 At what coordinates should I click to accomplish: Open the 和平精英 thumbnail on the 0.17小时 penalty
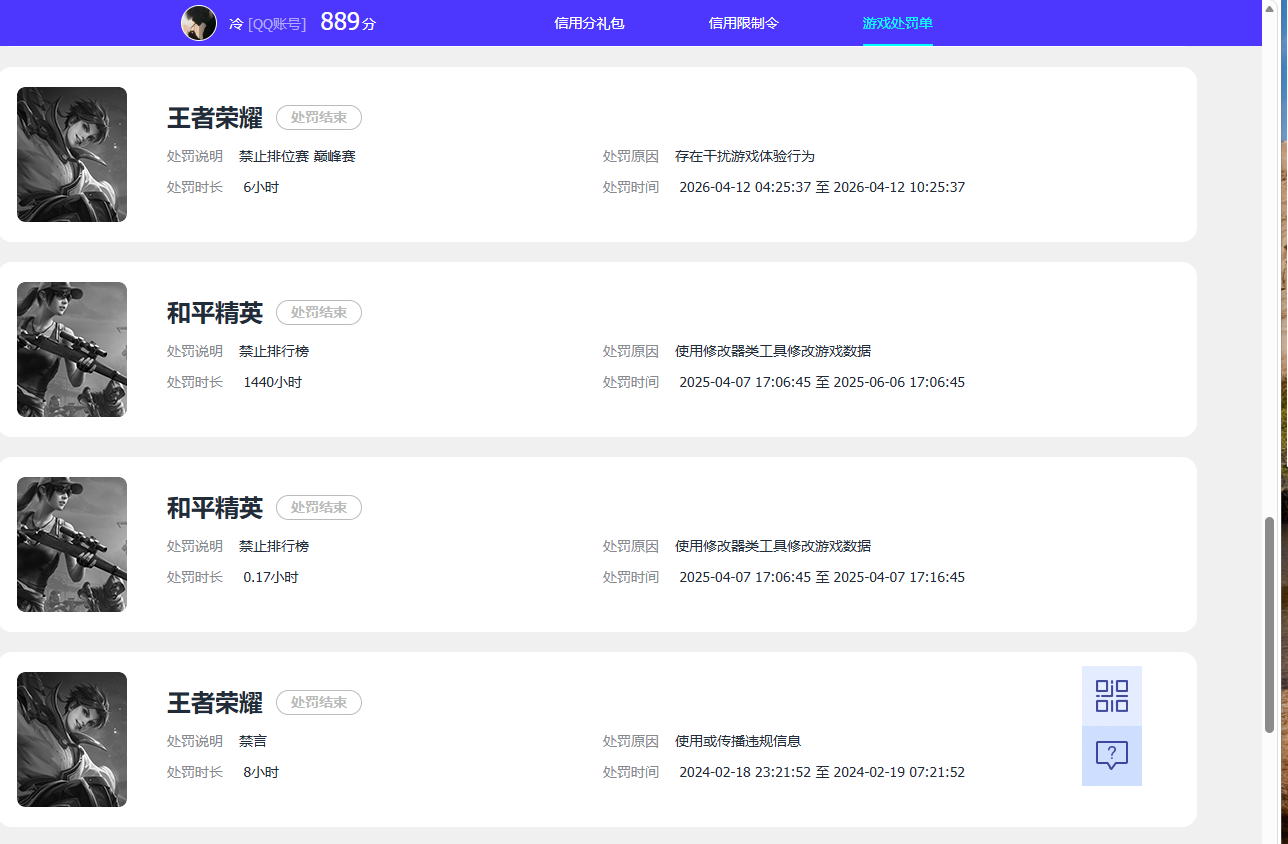pyautogui.click(x=72, y=544)
